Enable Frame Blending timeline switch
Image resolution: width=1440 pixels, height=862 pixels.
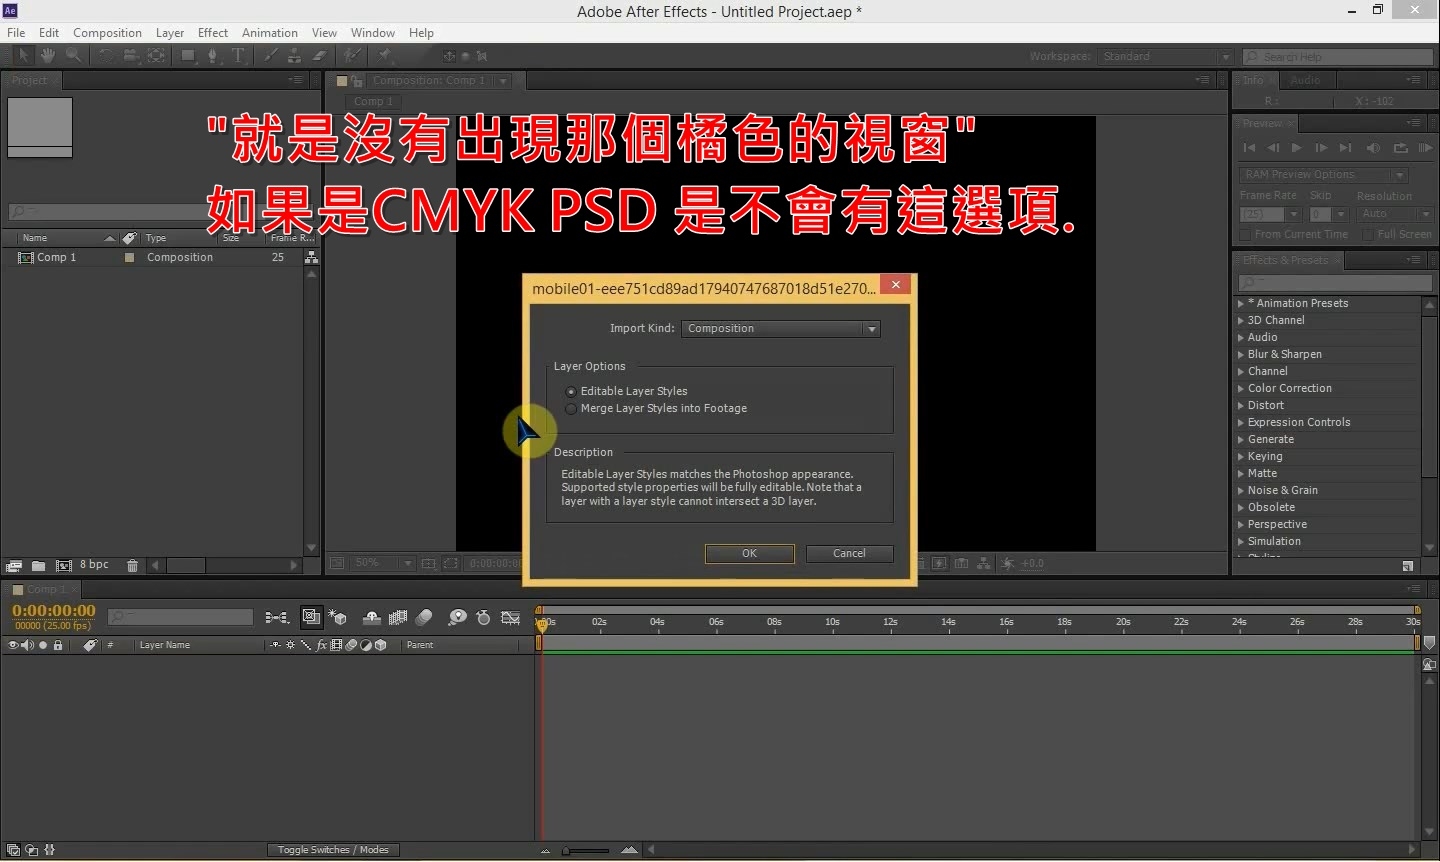click(x=398, y=618)
